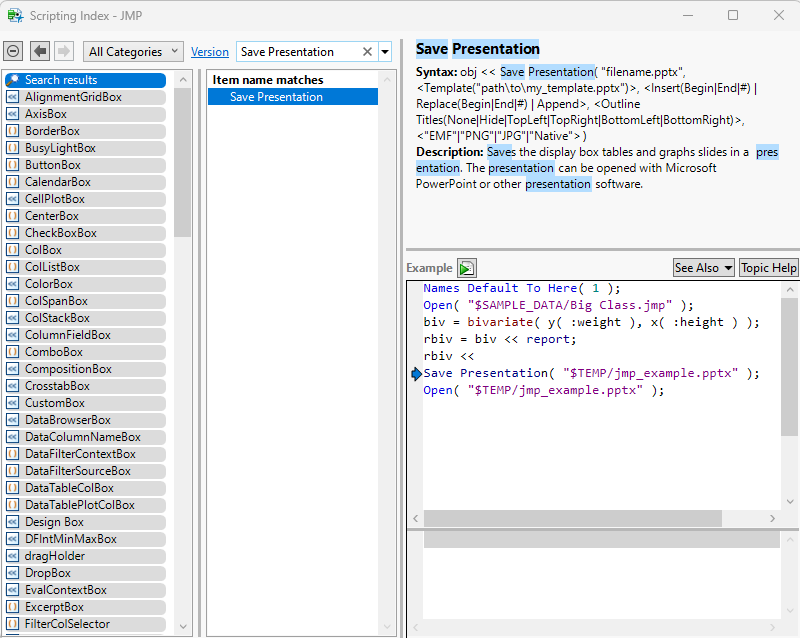Screen dimensions: 800x638
Task: Open the See Also dropdown
Action: tap(703, 268)
